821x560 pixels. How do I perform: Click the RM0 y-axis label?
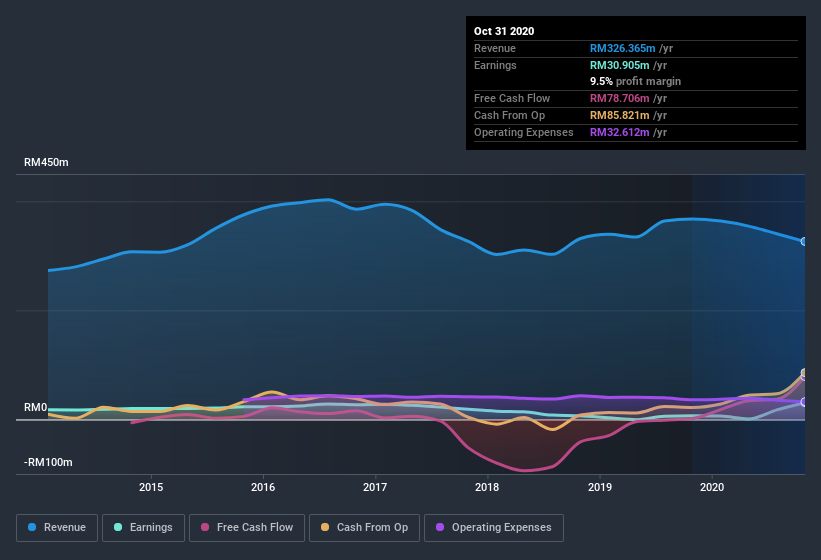point(36,407)
